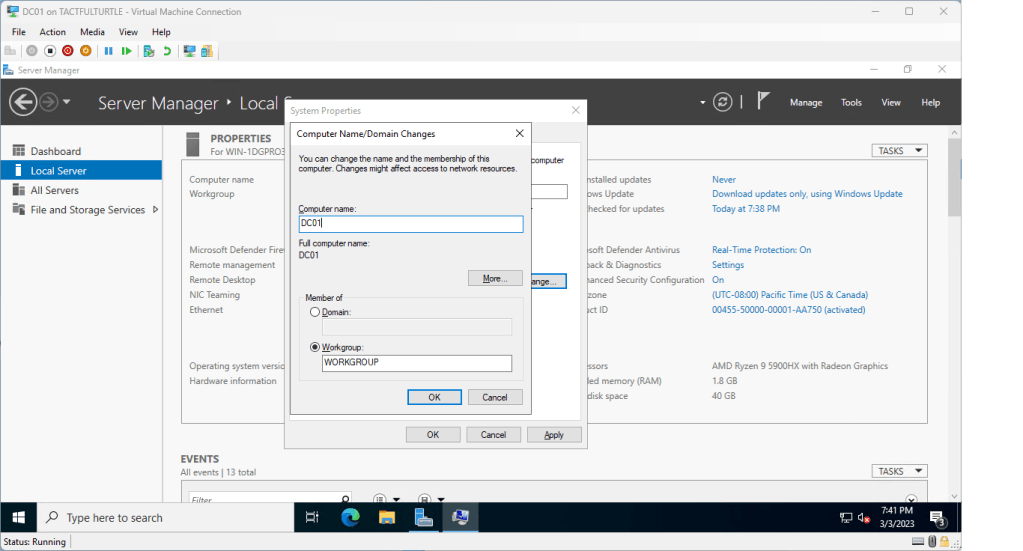This screenshot has height=551, width=1023.
Task: Click OK in Computer Name/Domain Changes
Action: point(434,397)
